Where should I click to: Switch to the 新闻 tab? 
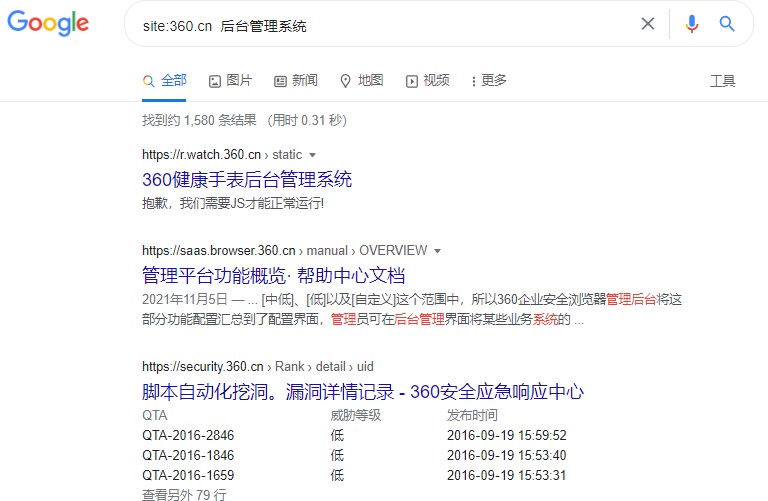[x=296, y=80]
